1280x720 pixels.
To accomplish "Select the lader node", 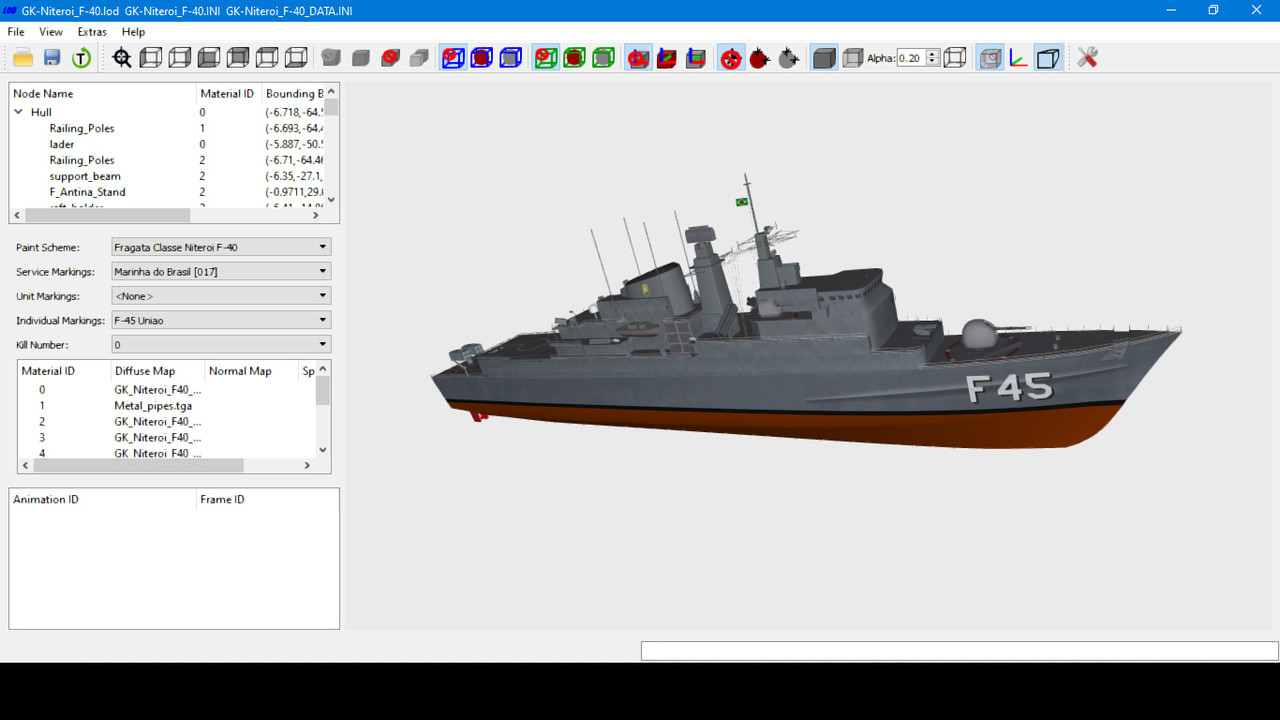I will point(62,144).
